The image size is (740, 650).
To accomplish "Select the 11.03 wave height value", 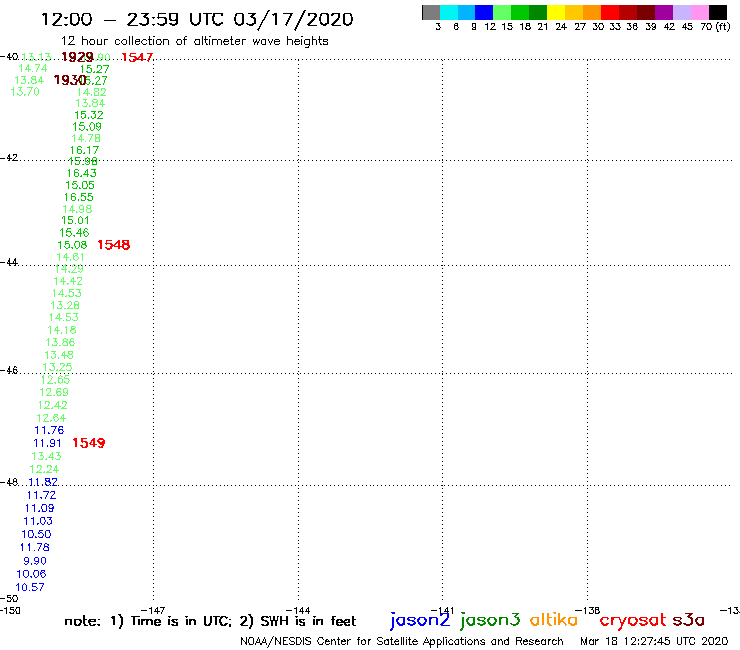I will click(x=38, y=521).
